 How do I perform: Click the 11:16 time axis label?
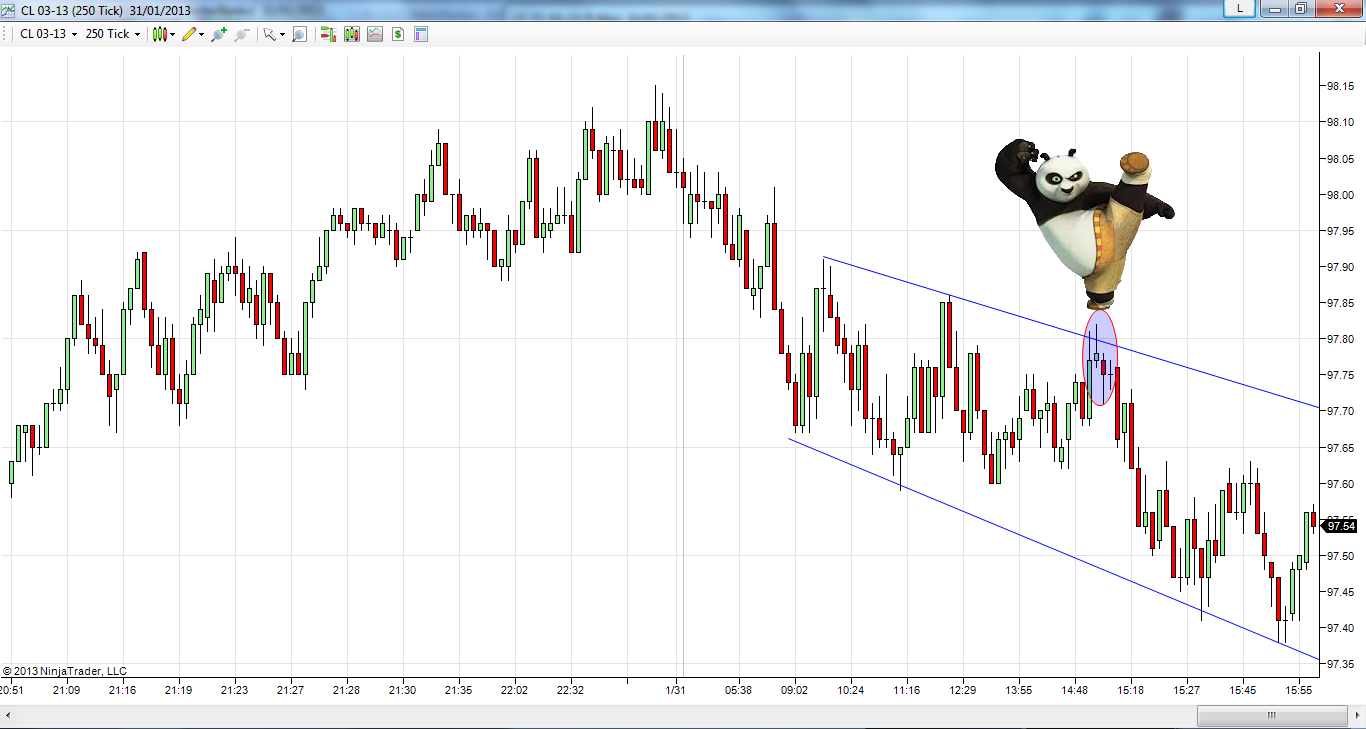pos(907,690)
